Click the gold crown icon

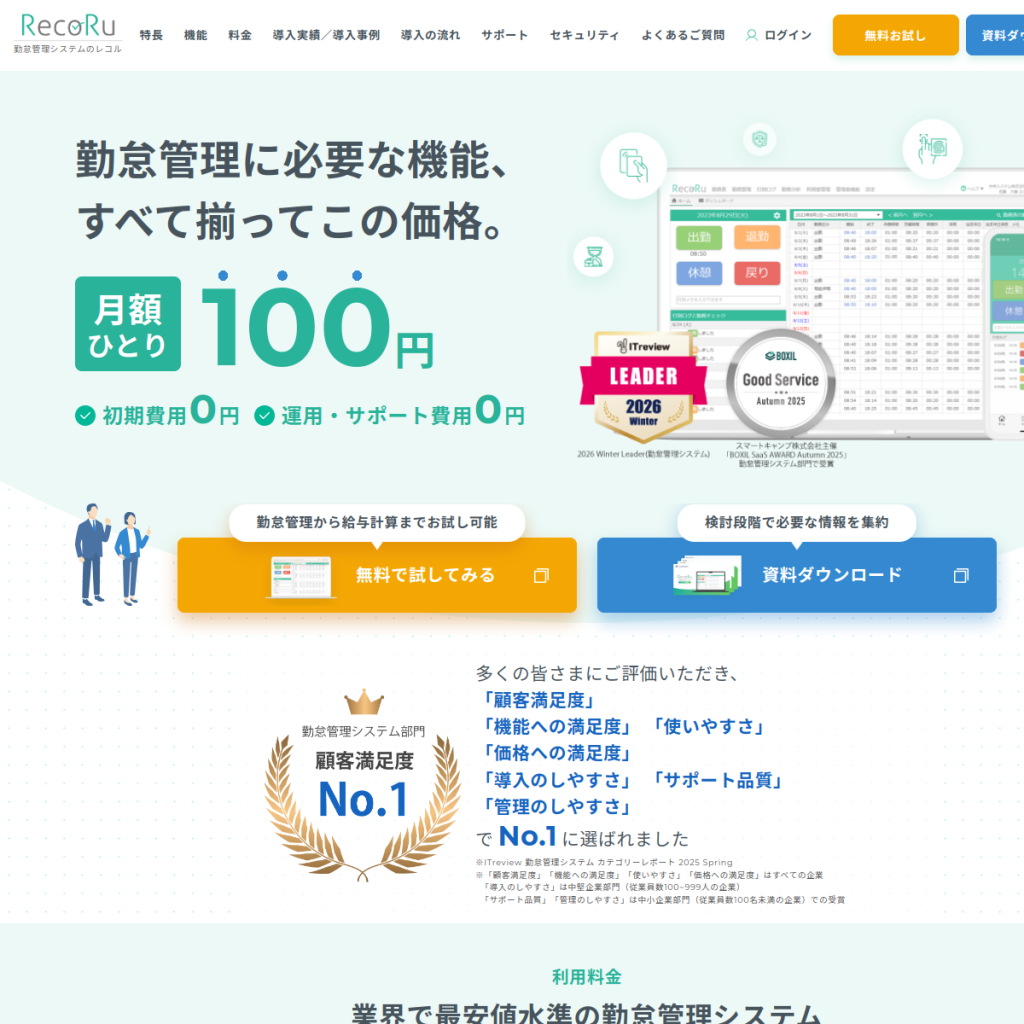[364, 702]
